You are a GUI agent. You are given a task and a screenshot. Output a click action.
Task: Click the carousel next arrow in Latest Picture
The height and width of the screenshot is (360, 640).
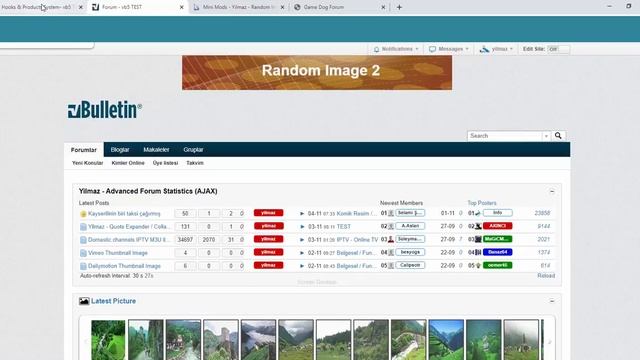click(x=550, y=342)
